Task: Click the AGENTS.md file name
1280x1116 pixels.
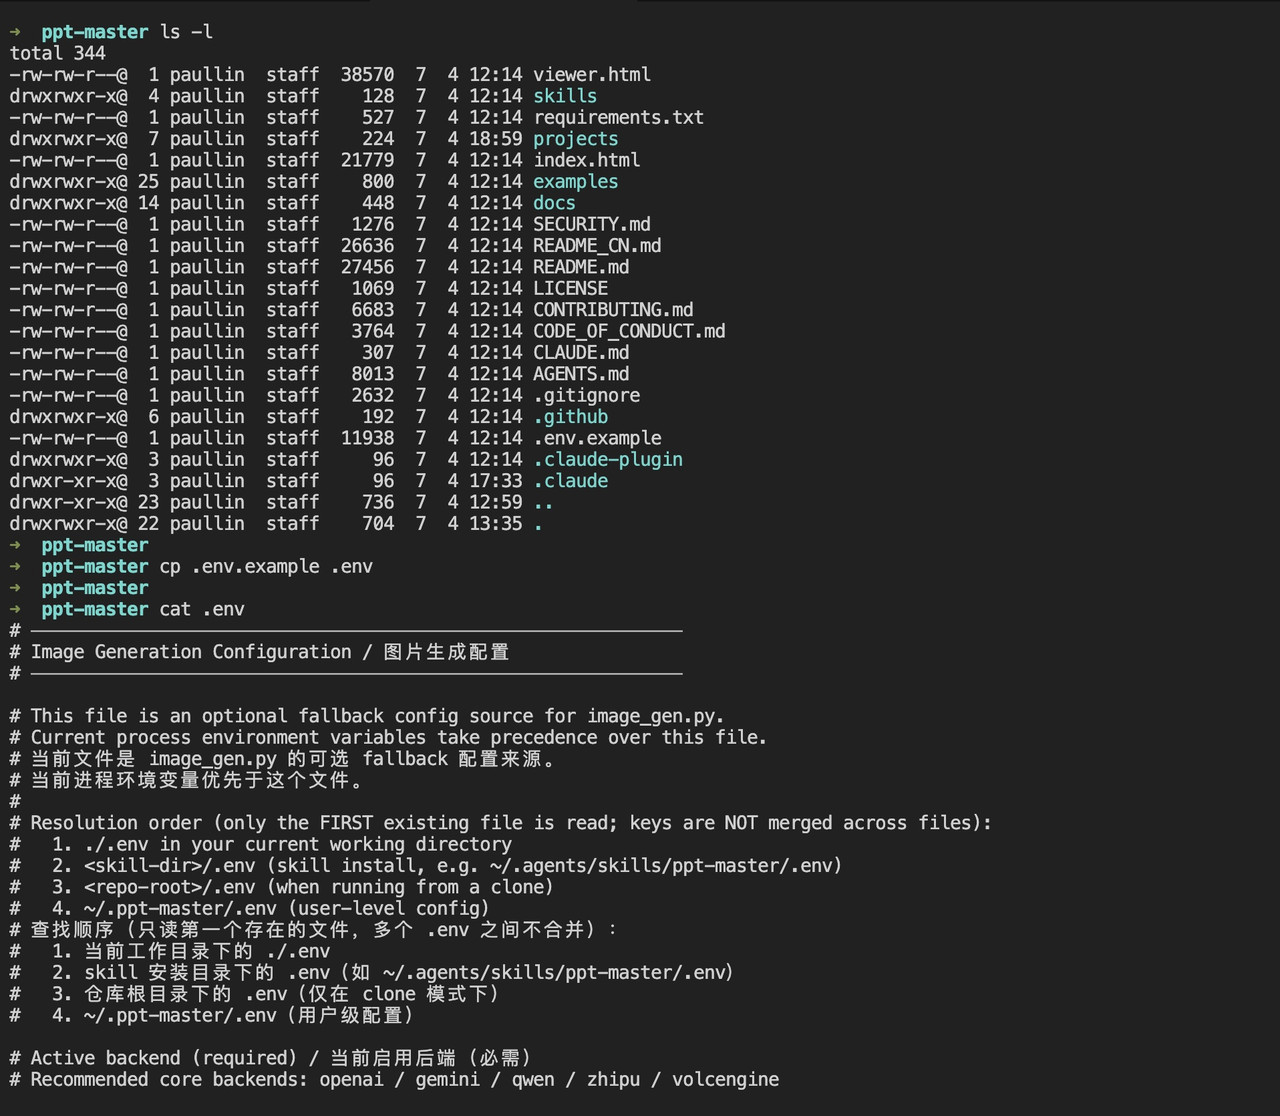Action: click(581, 374)
